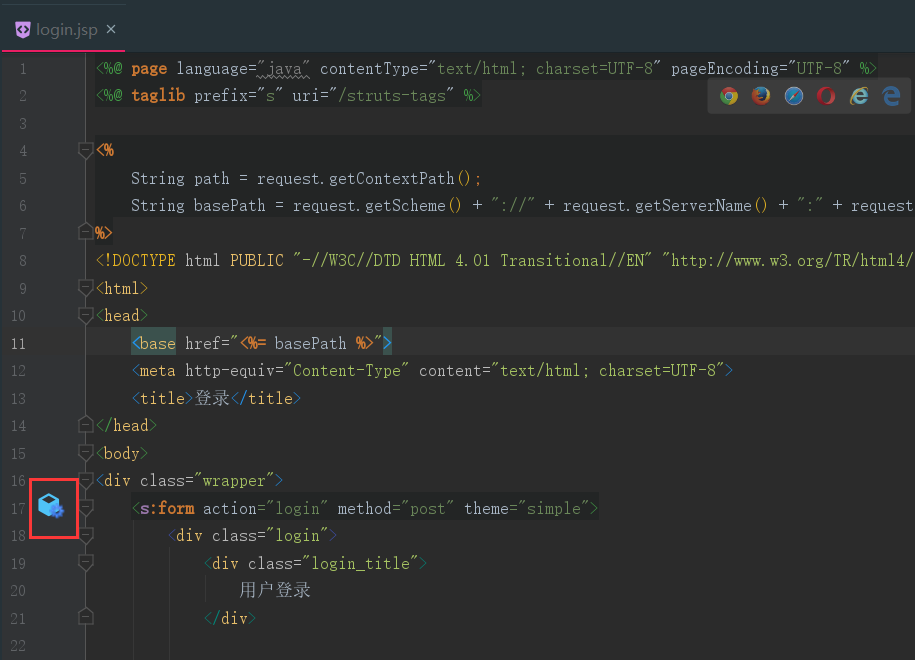Click on the title text 登录
Screen dimensions: 915x660
pos(212,398)
